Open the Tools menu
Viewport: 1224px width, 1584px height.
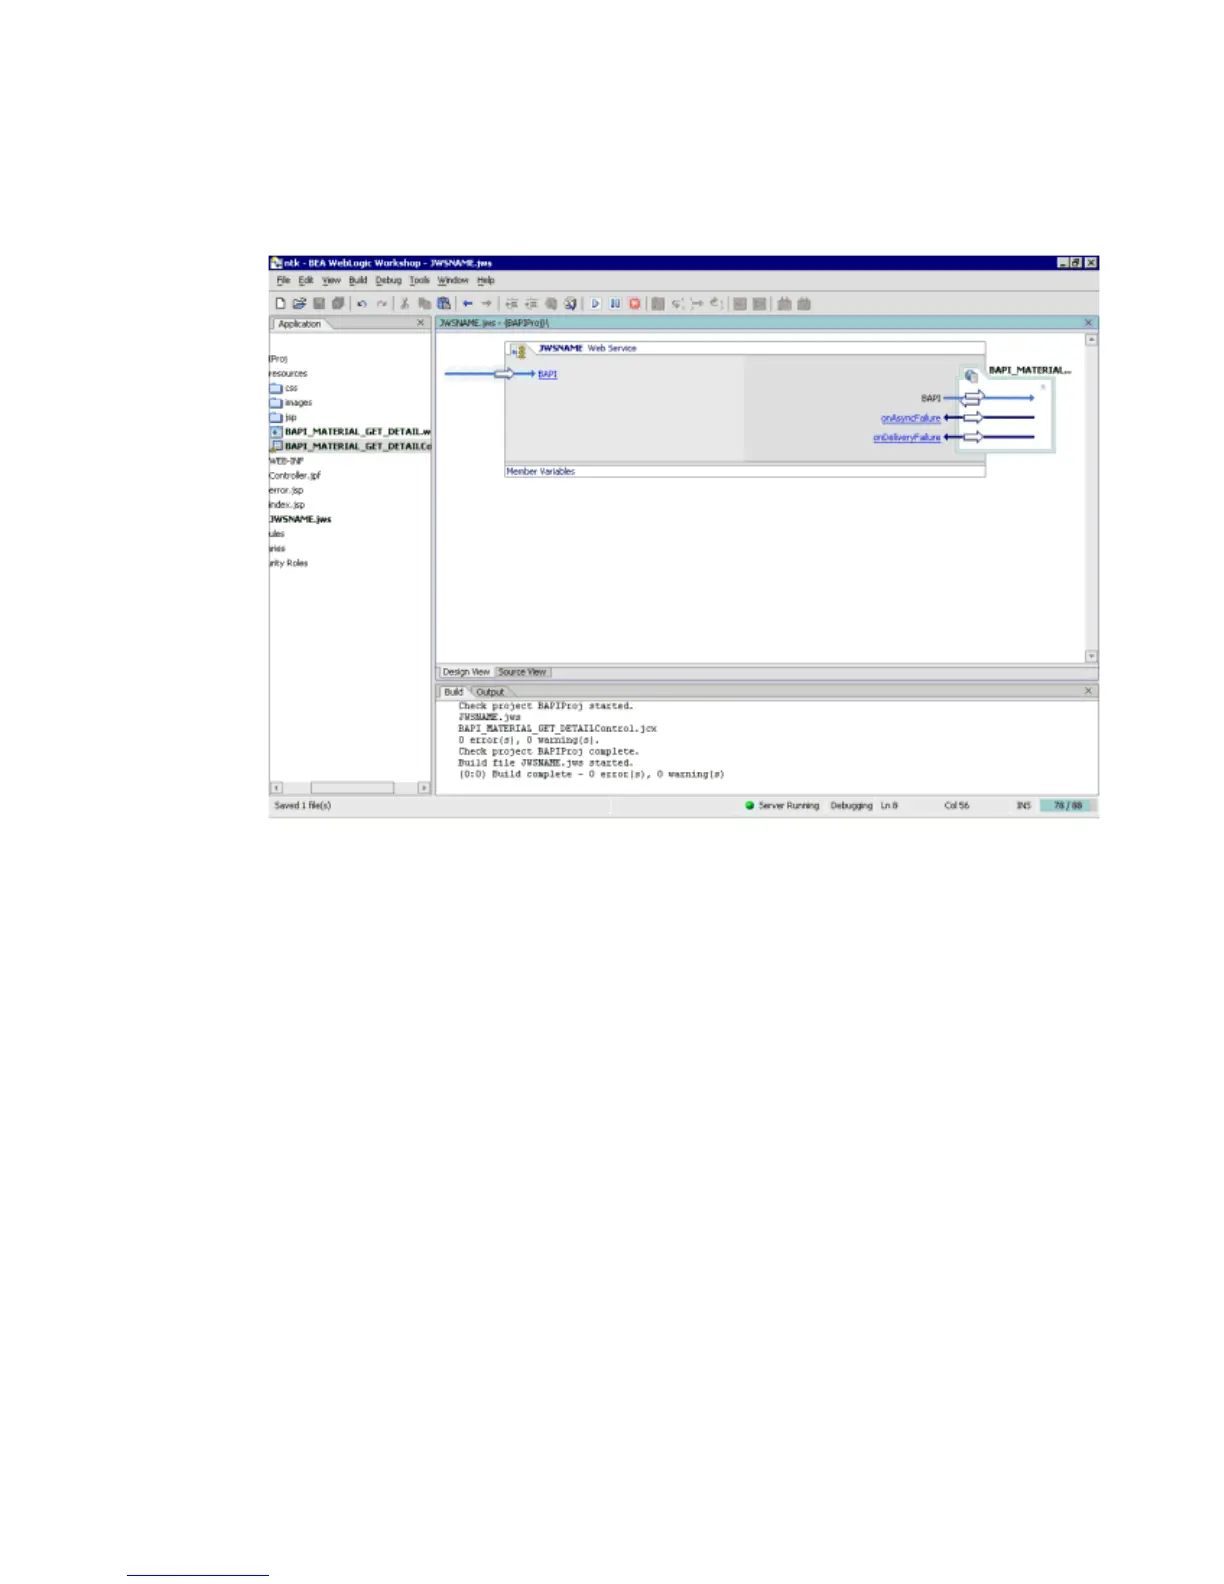(419, 281)
